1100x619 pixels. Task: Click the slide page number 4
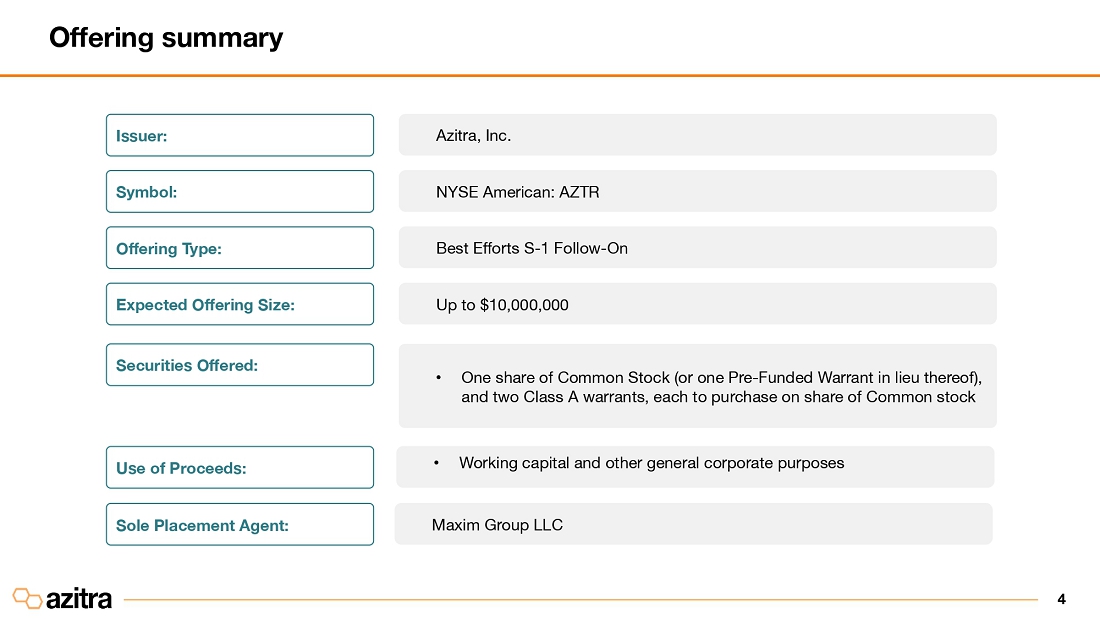pyautogui.click(x=1061, y=599)
